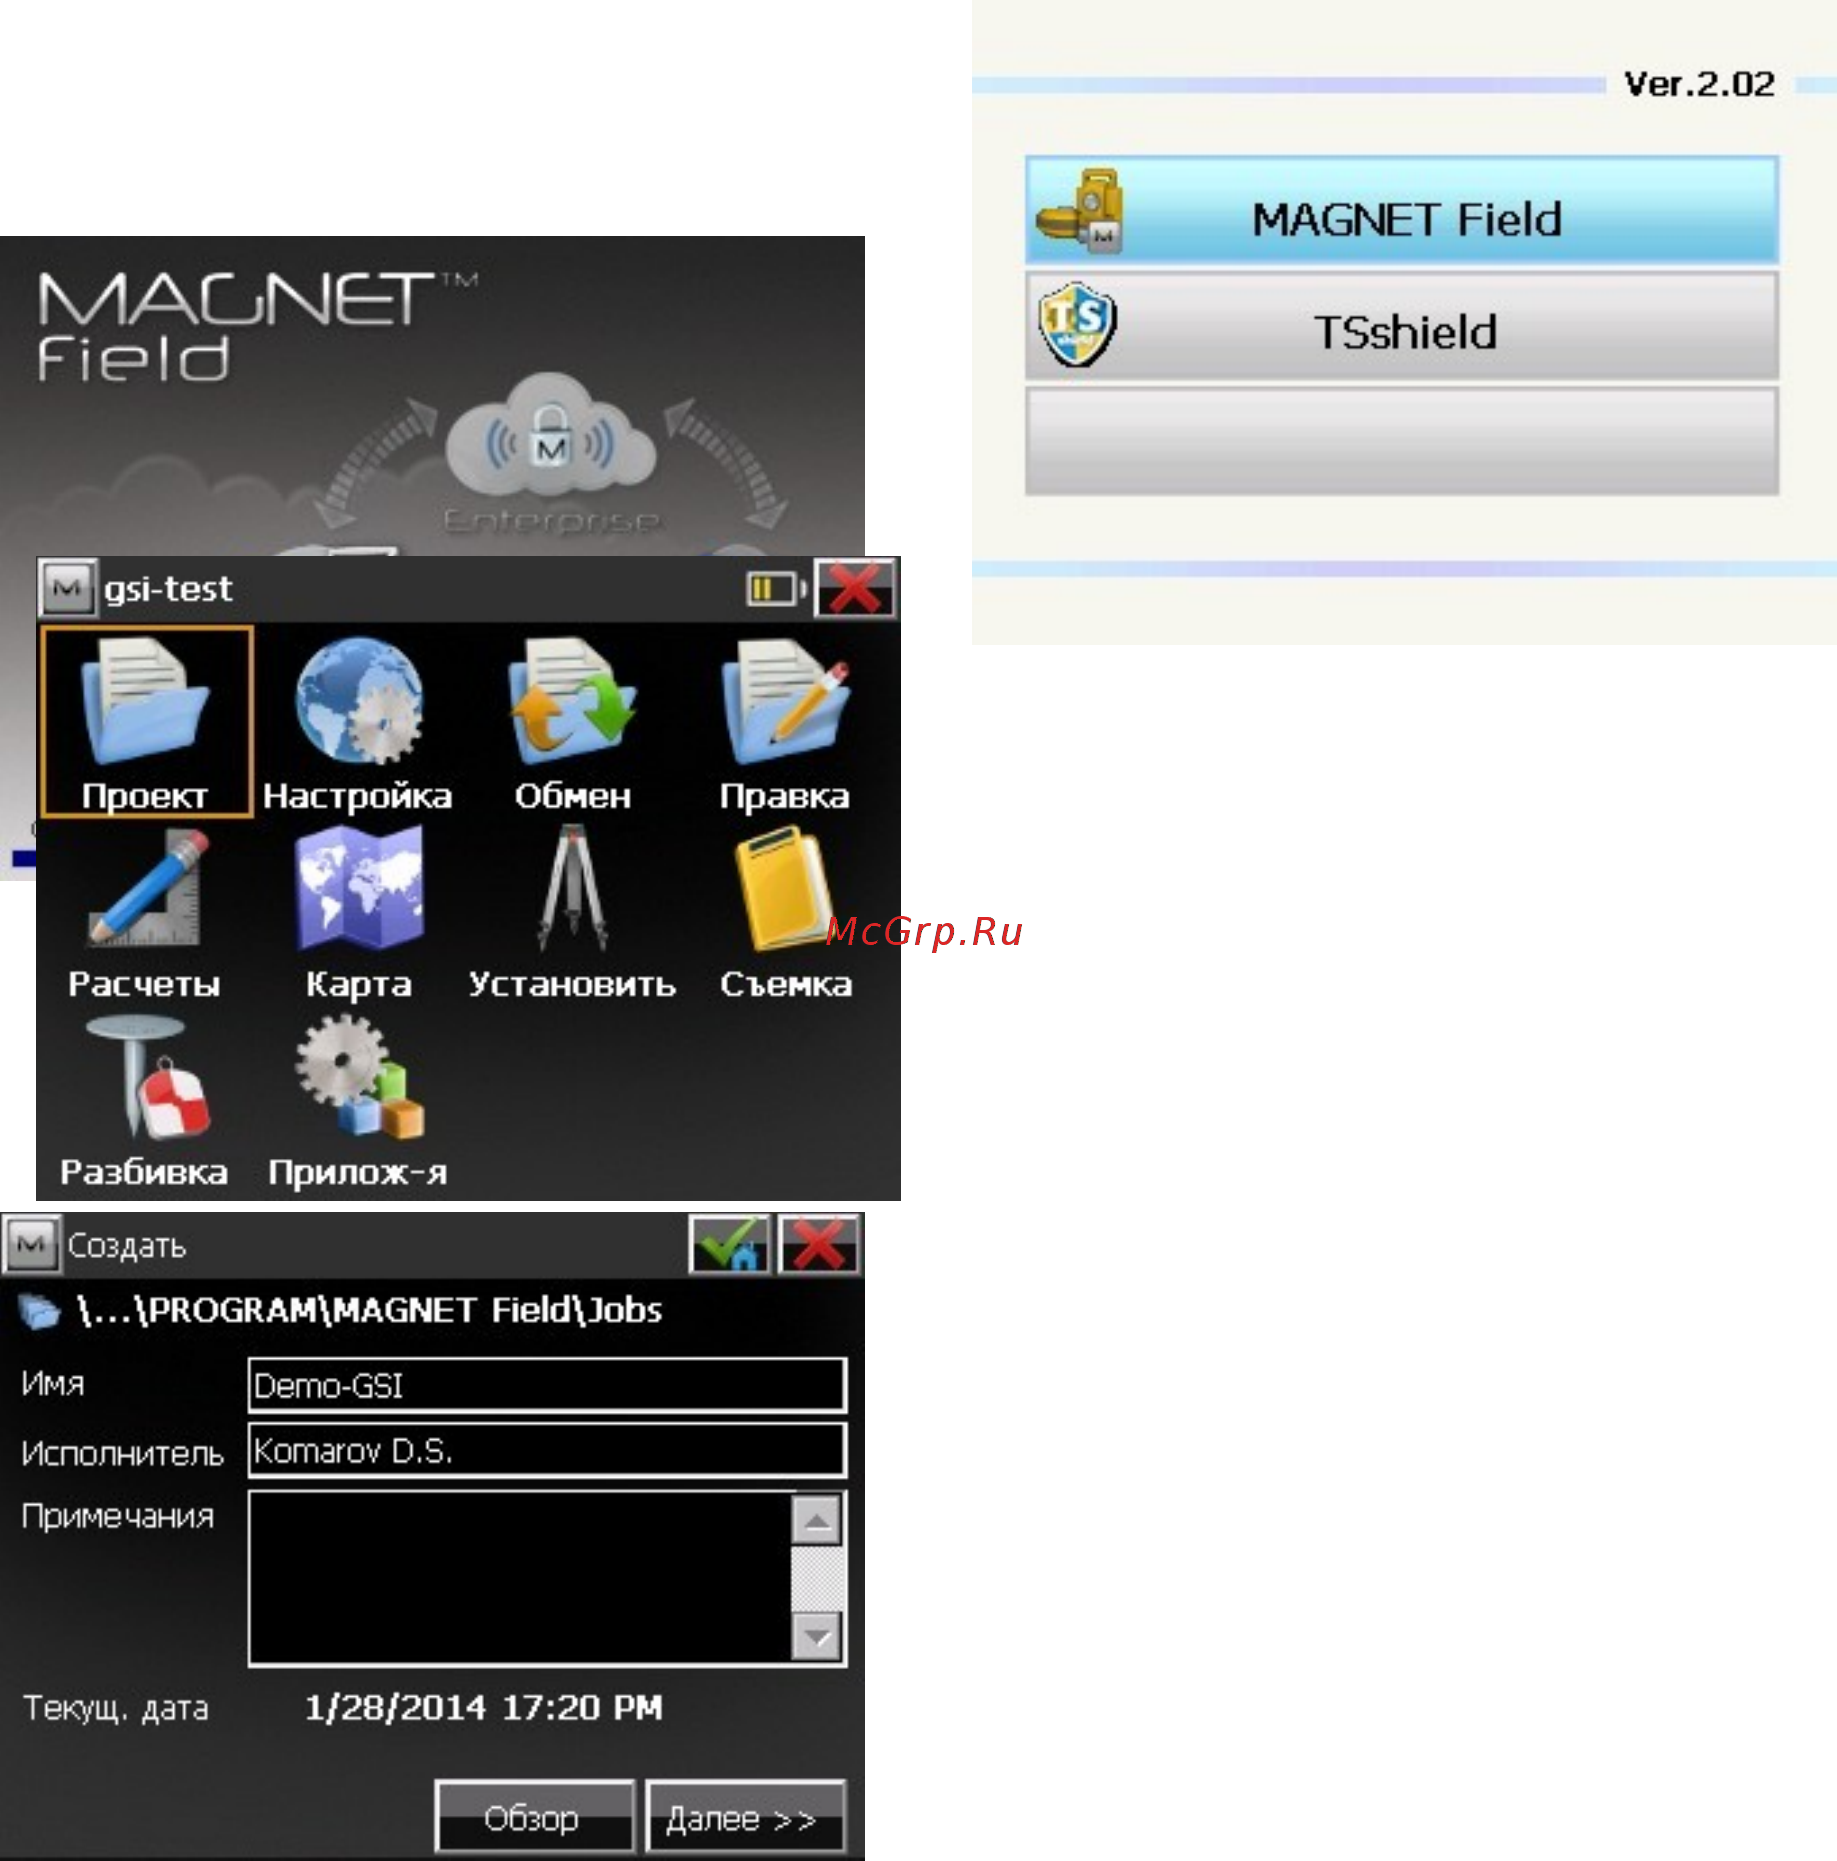The height and width of the screenshot is (1861, 1837).
Task: Open the Прилож-я applications gear icon
Action: point(358,1102)
